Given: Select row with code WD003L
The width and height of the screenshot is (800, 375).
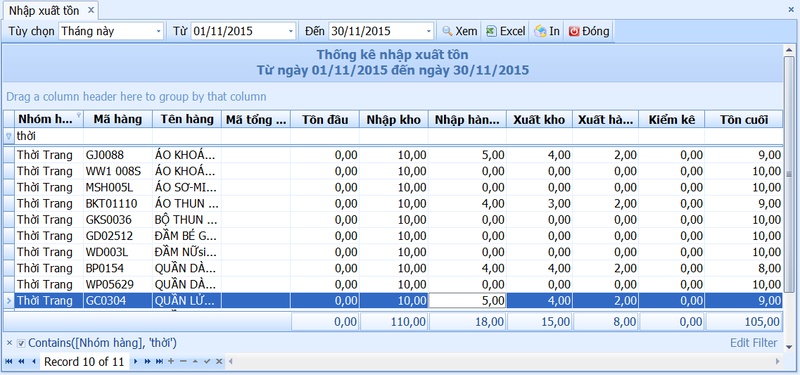Looking at the screenshot, I should [393, 252].
